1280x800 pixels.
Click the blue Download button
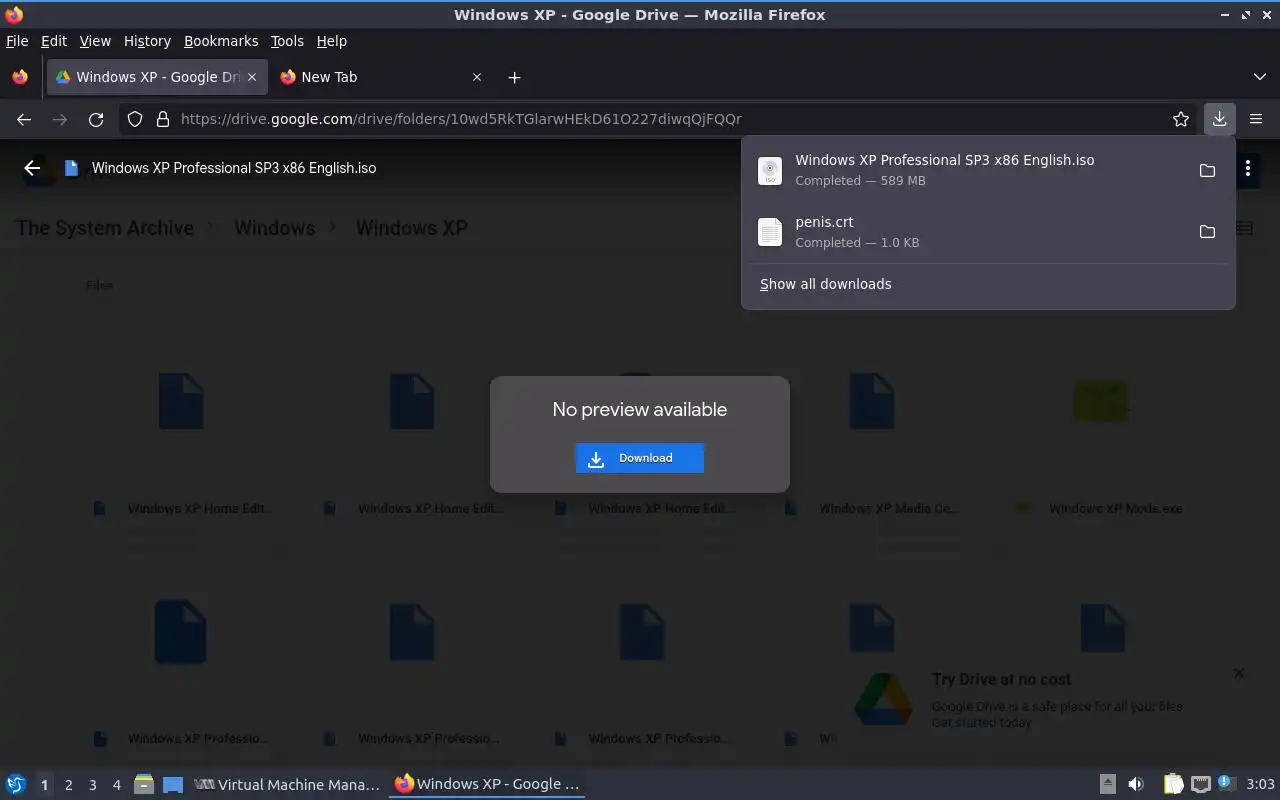pyautogui.click(x=640, y=458)
